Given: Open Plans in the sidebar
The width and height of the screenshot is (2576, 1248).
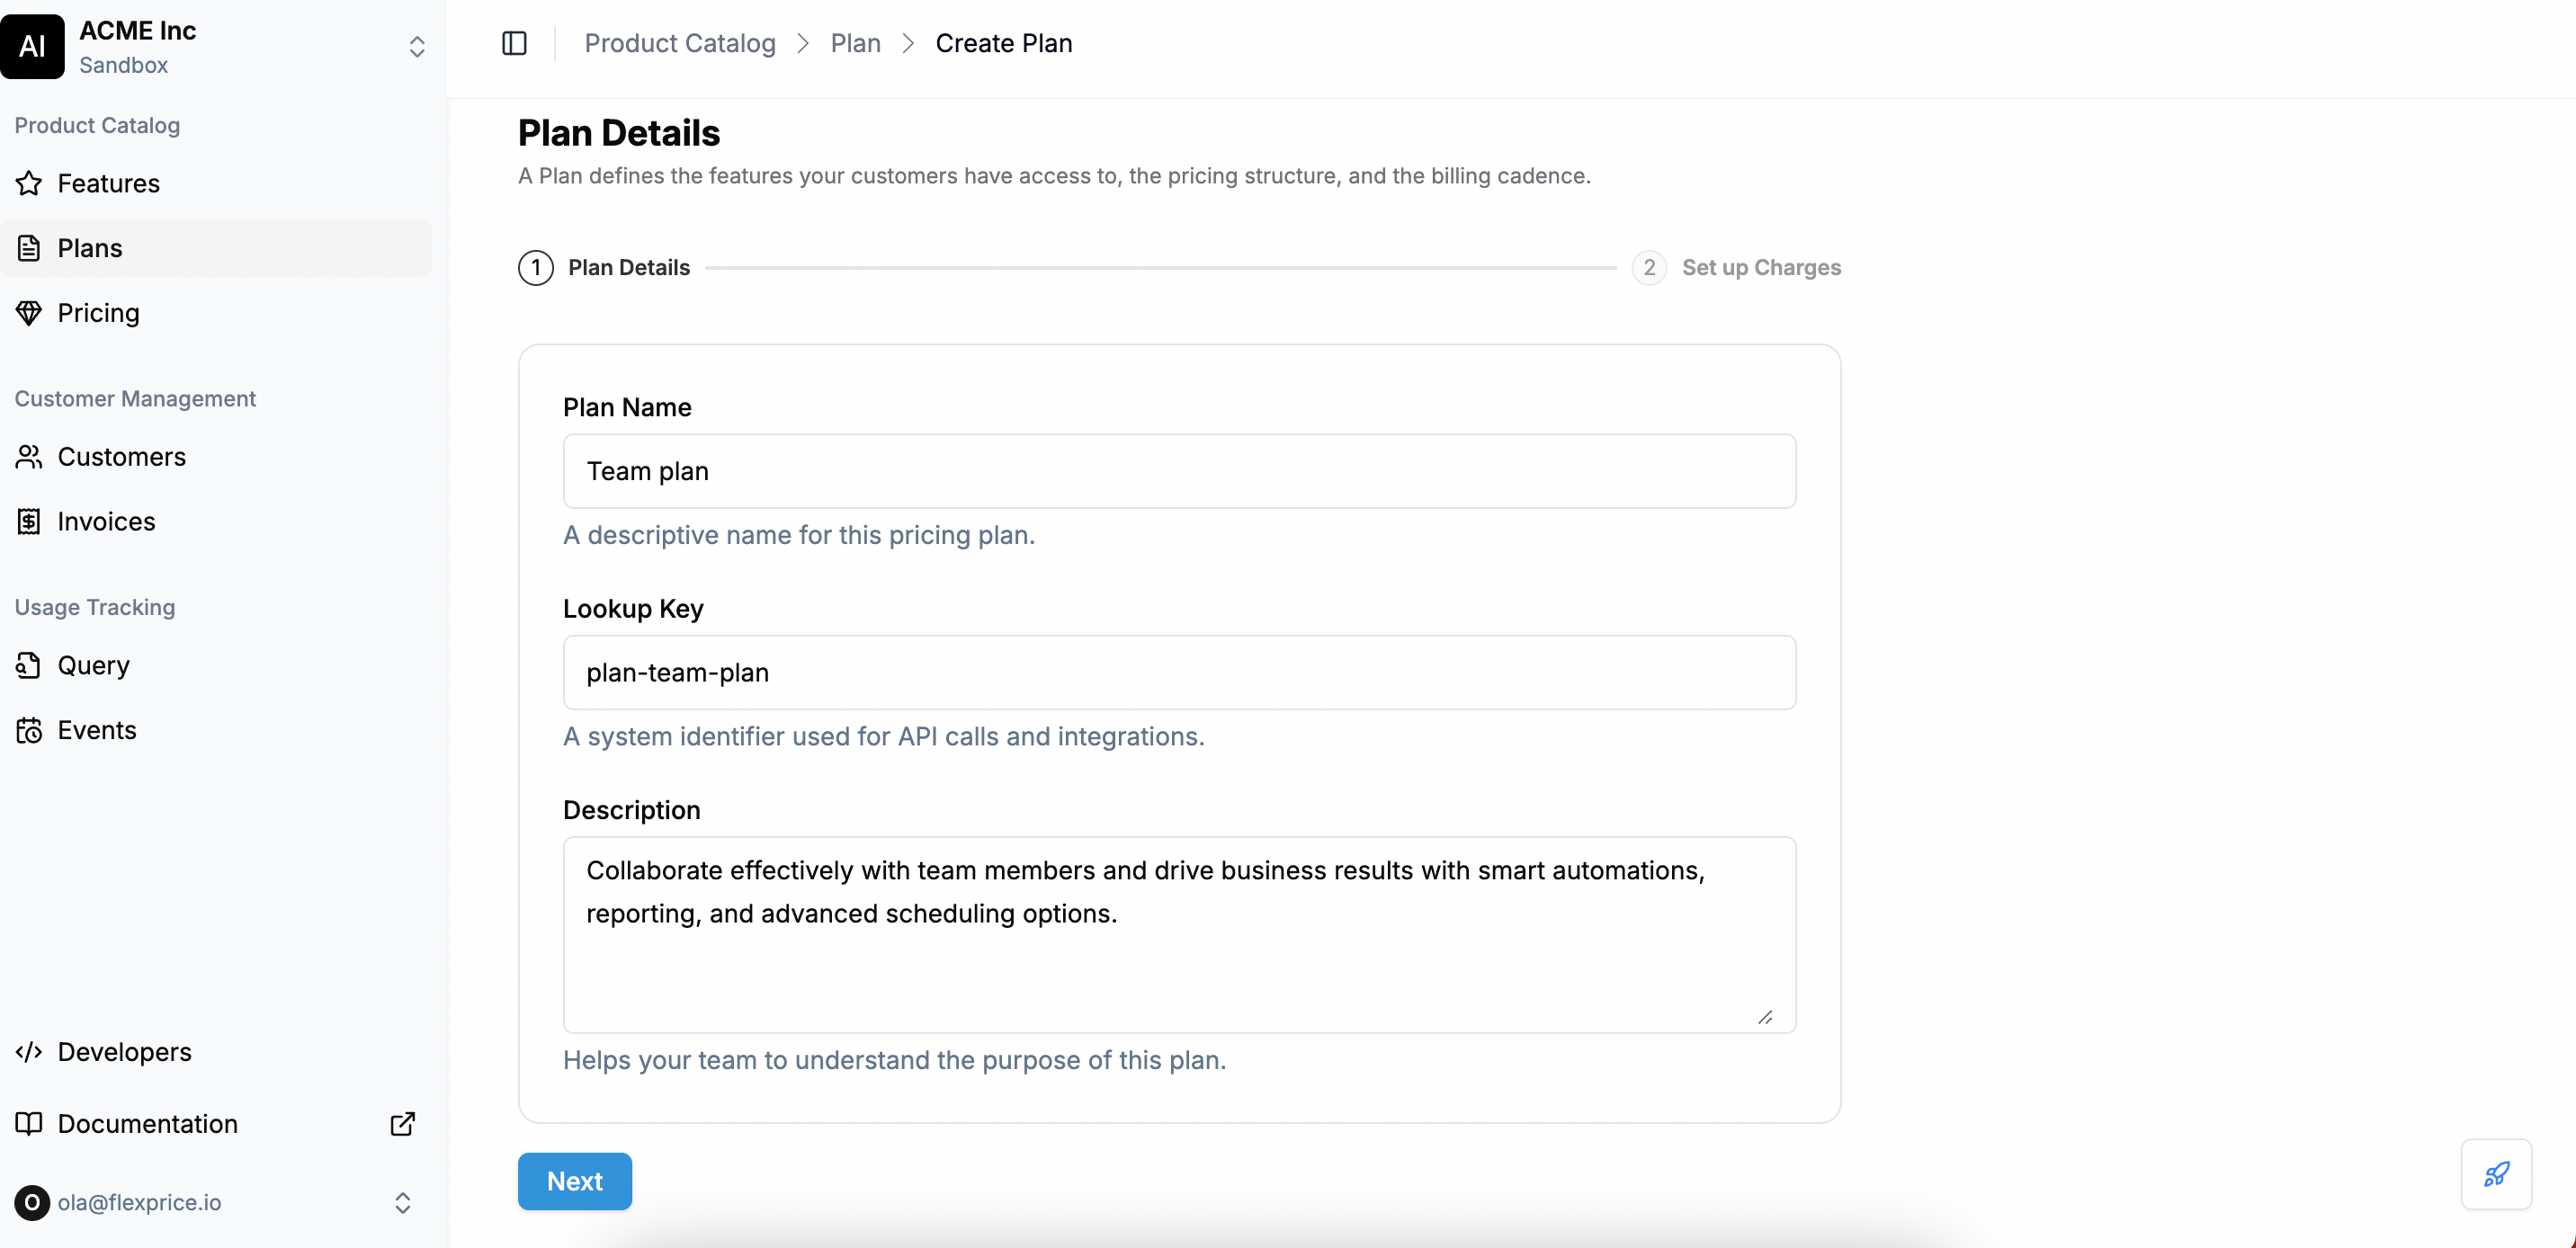Looking at the screenshot, I should pyautogui.click(x=216, y=248).
